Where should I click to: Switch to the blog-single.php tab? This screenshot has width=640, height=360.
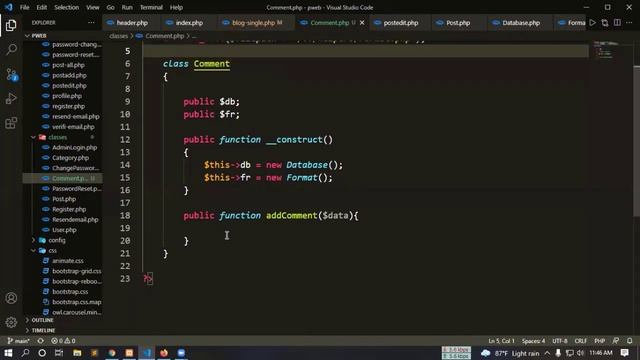point(256,23)
